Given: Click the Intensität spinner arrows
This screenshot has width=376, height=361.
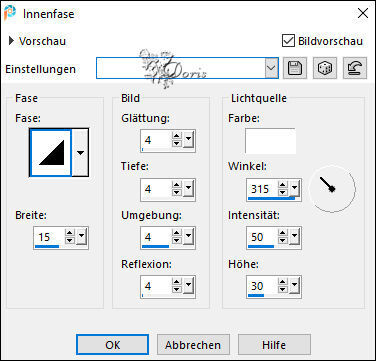Looking at the screenshot, I should click(283, 237).
